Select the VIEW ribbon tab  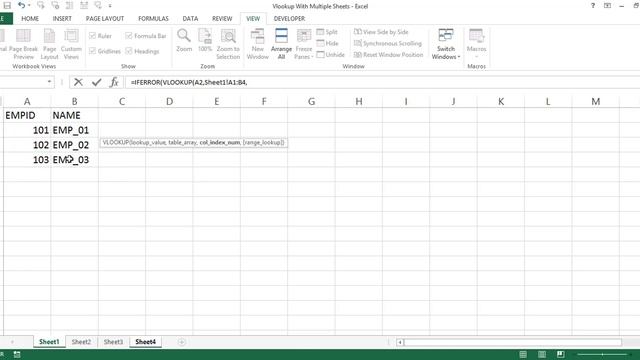253,19
